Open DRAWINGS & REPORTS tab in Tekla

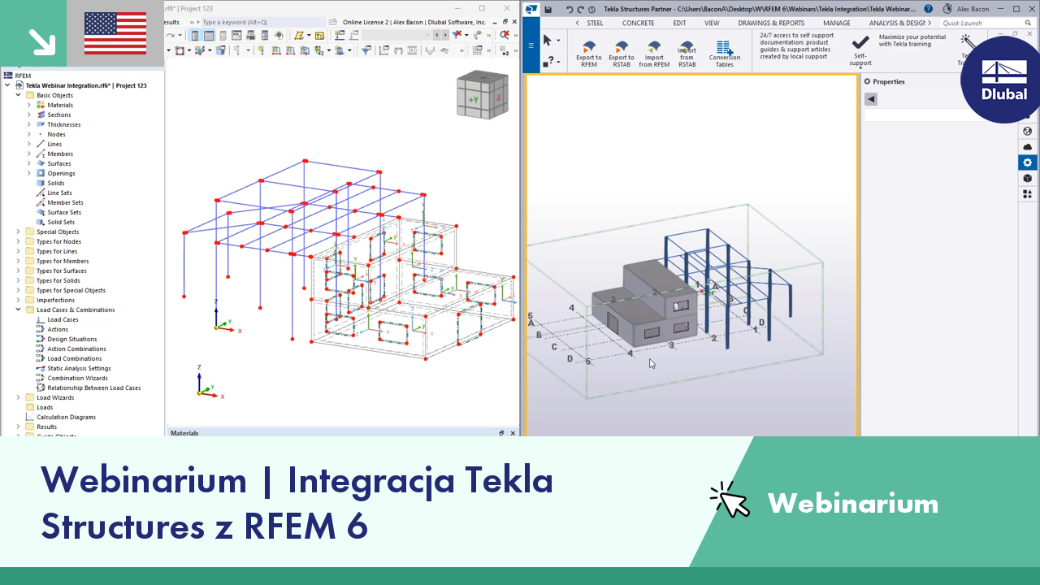tap(771, 23)
